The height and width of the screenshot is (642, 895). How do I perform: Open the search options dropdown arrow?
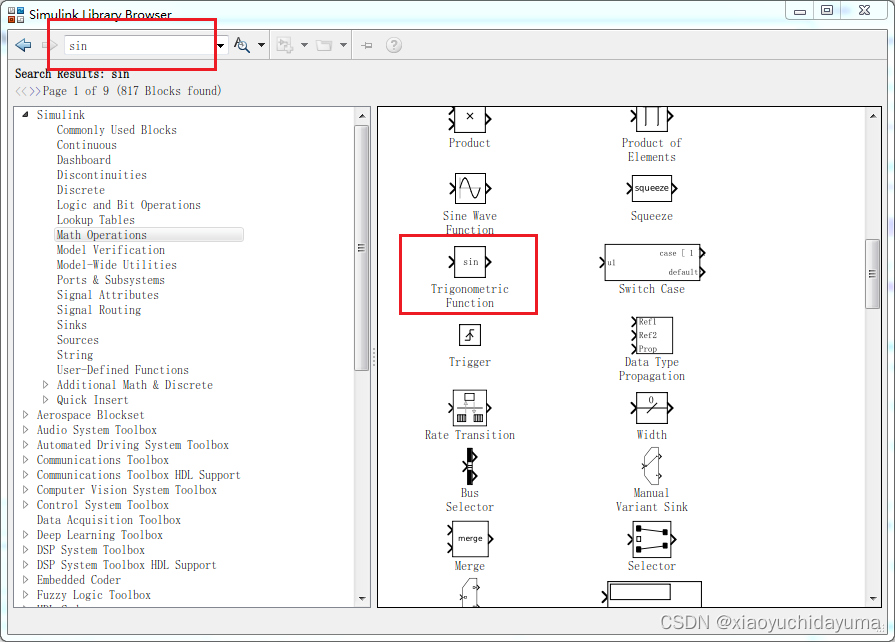pyautogui.click(x=261, y=45)
